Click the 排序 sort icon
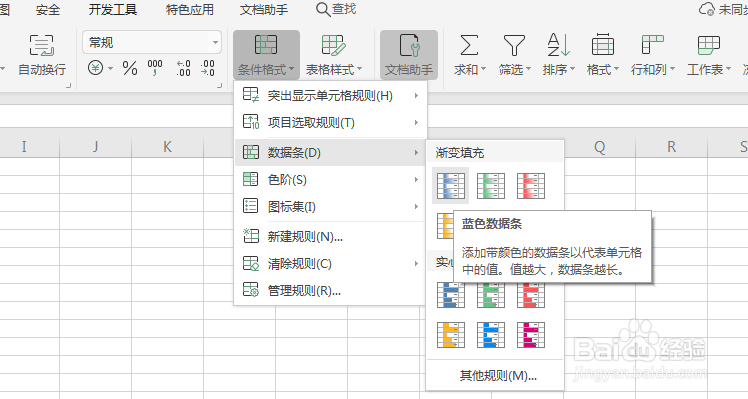 point(558,45)
